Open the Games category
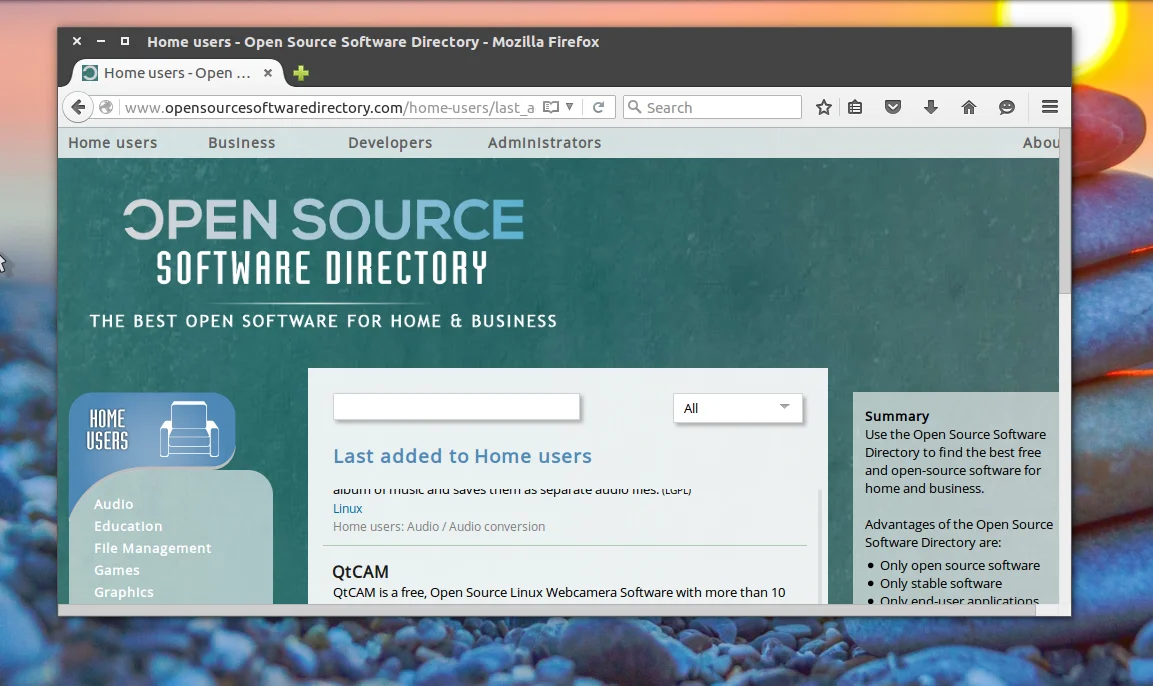Image resolution: width=1153 pixels, height=686 pixels. pos(116,571)
